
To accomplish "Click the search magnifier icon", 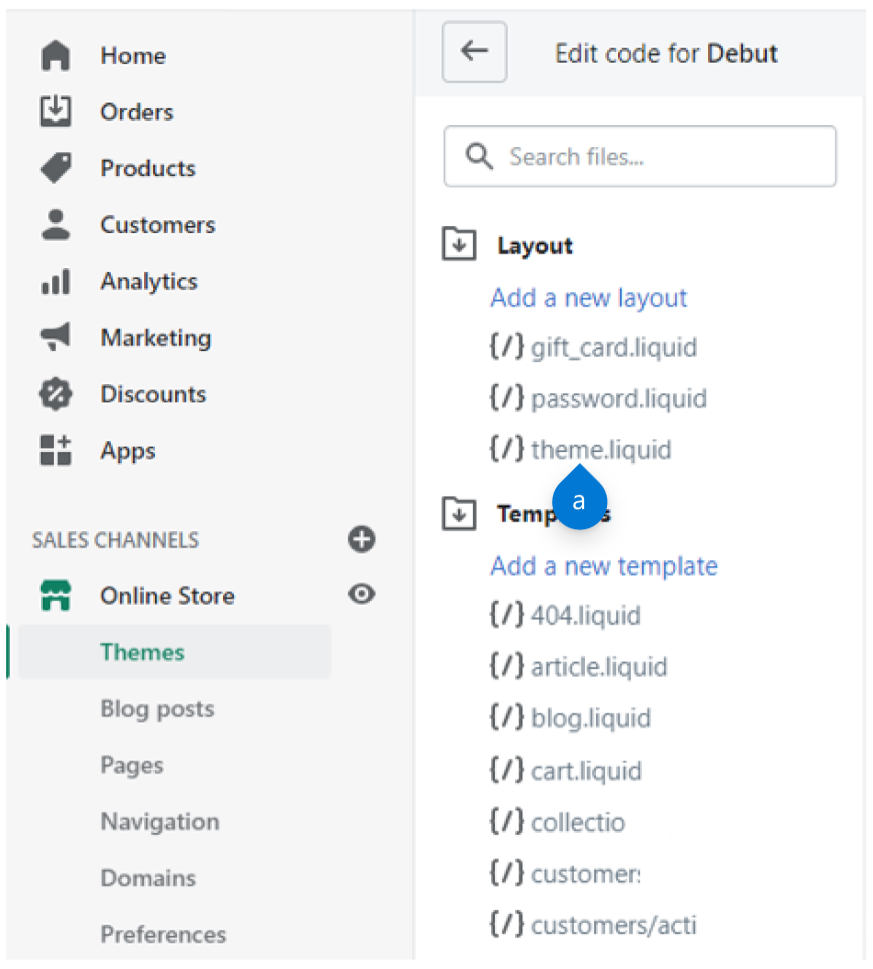I will (x=479, y=156).
